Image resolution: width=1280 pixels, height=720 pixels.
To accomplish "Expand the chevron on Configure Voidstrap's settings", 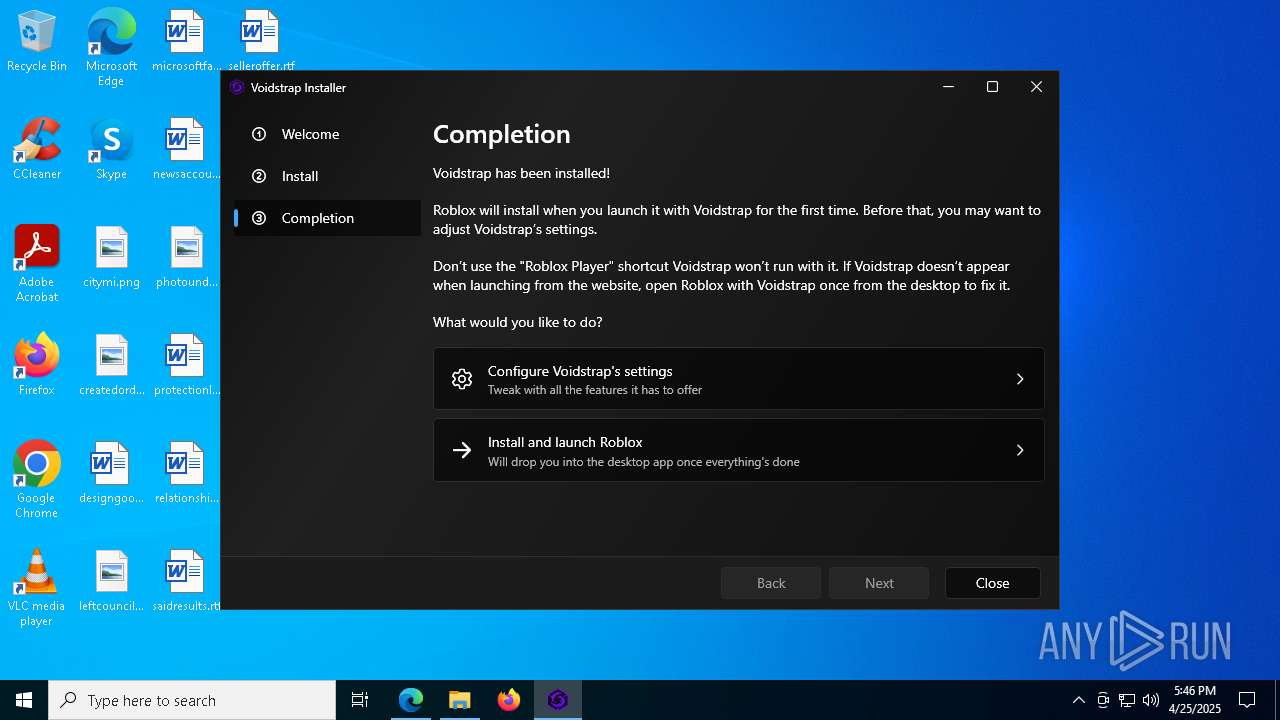I will pyautogui.click(x=1020, y=379).
